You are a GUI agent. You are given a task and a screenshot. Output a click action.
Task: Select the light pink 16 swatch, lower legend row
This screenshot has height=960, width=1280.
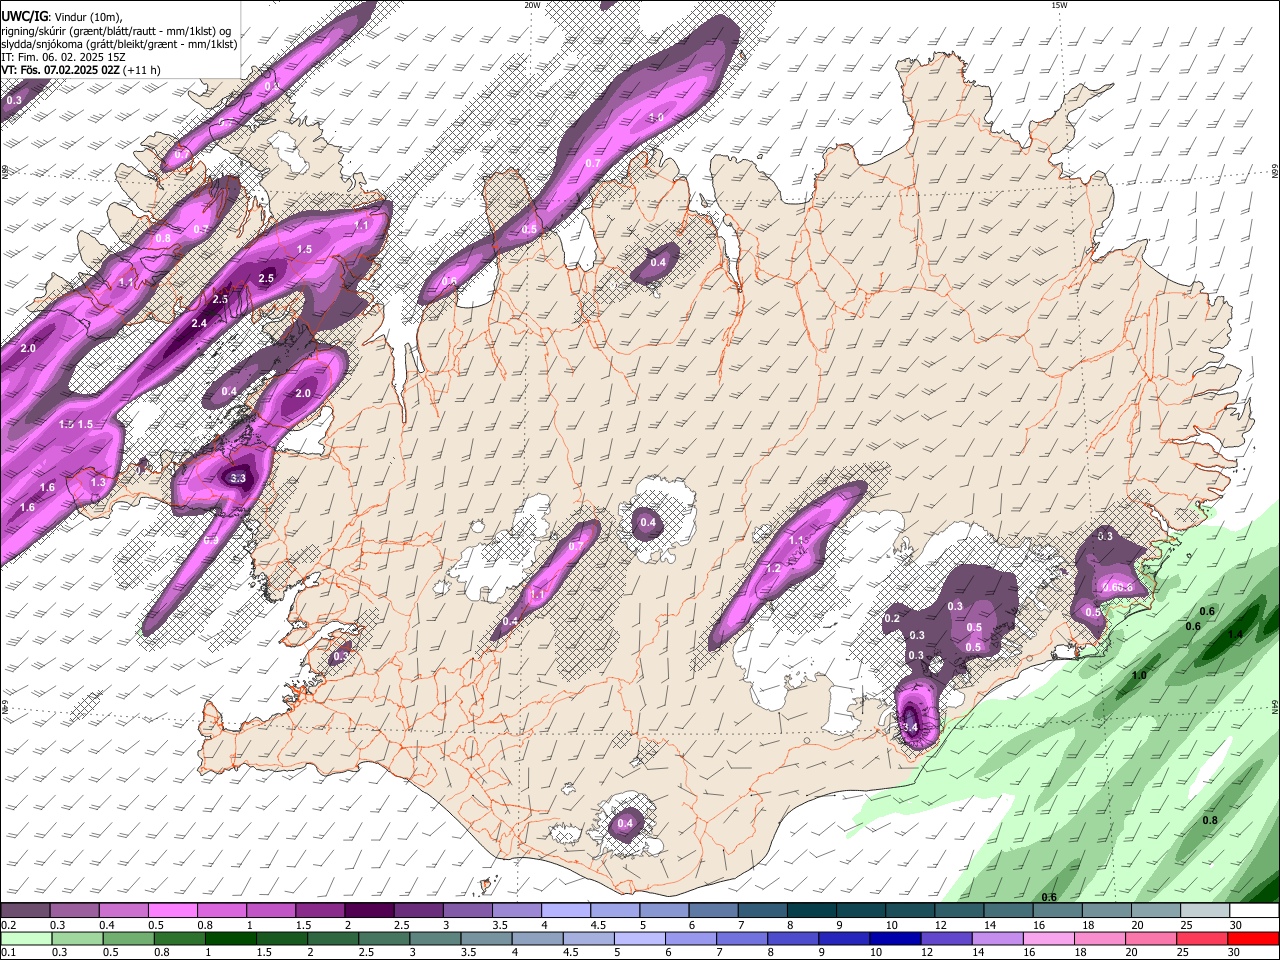pos(1049,939)
